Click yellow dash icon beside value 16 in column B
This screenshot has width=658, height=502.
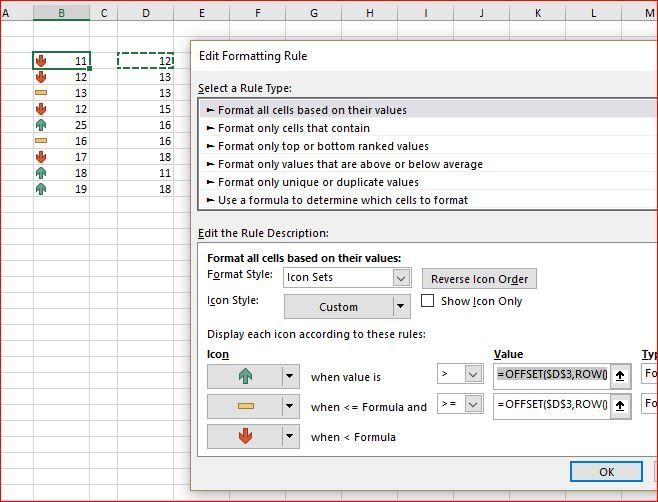41,141
